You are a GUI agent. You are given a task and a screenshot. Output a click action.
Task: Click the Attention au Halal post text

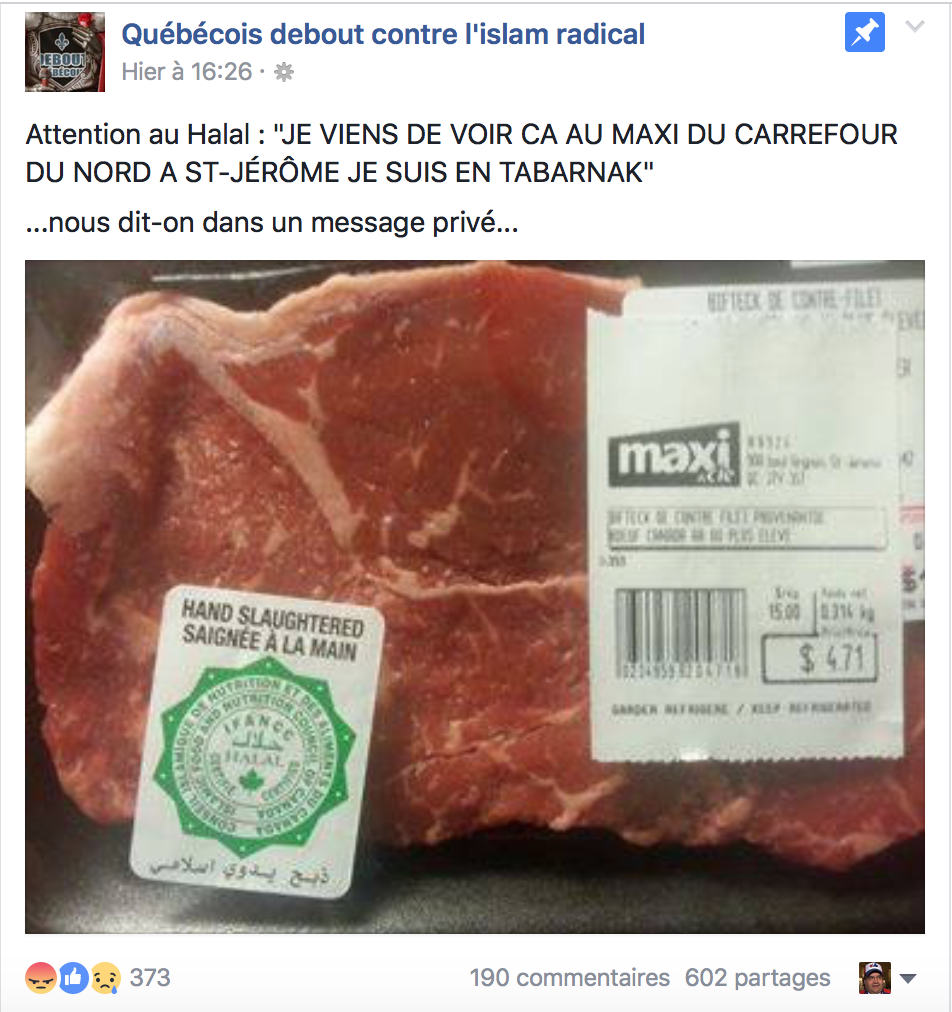461,154
